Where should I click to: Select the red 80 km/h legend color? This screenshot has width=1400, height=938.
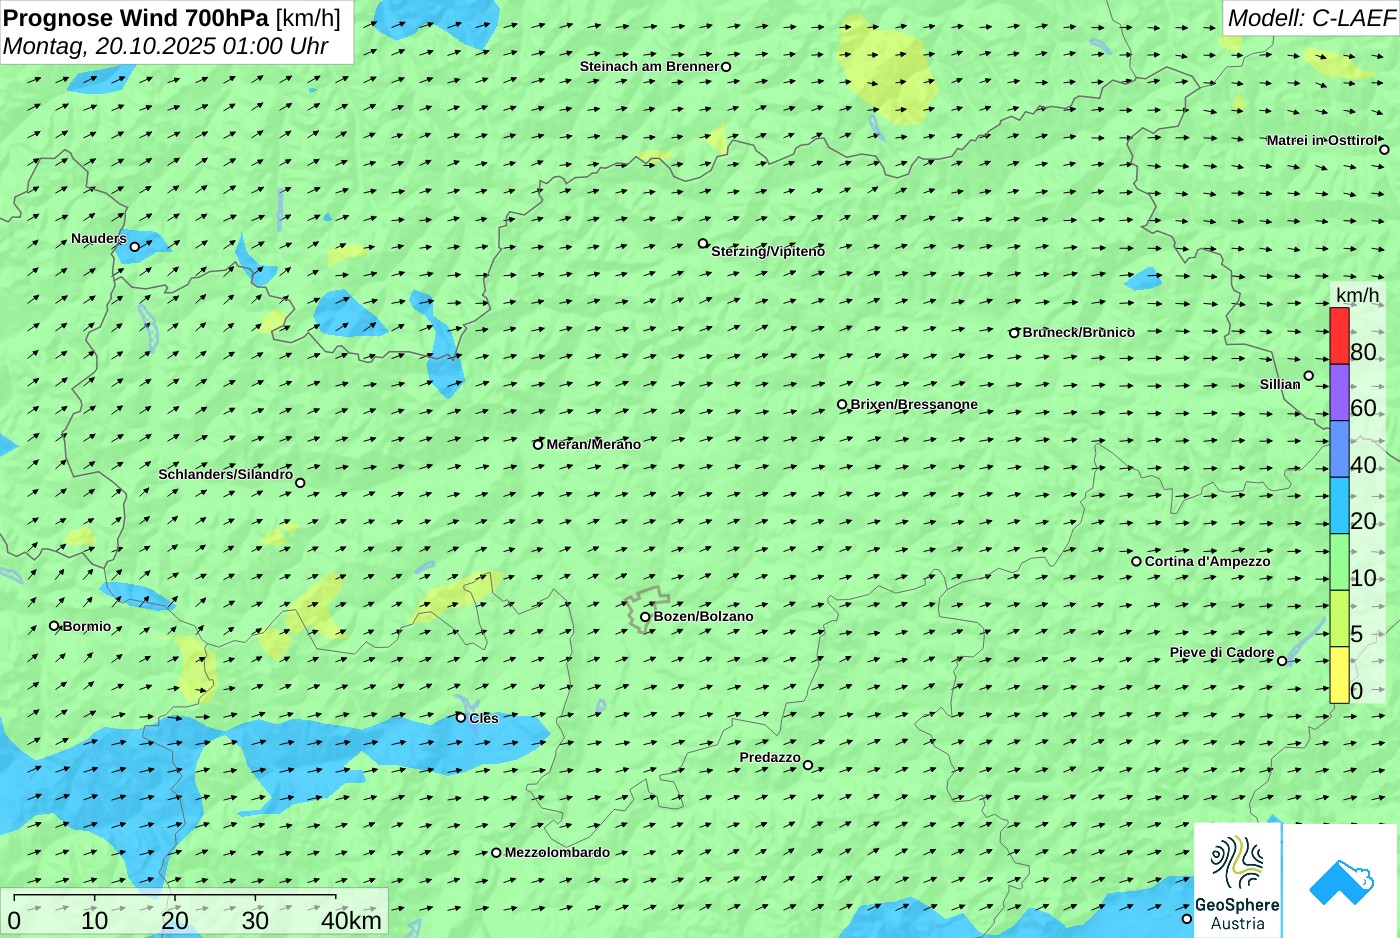pos(1339,336)
